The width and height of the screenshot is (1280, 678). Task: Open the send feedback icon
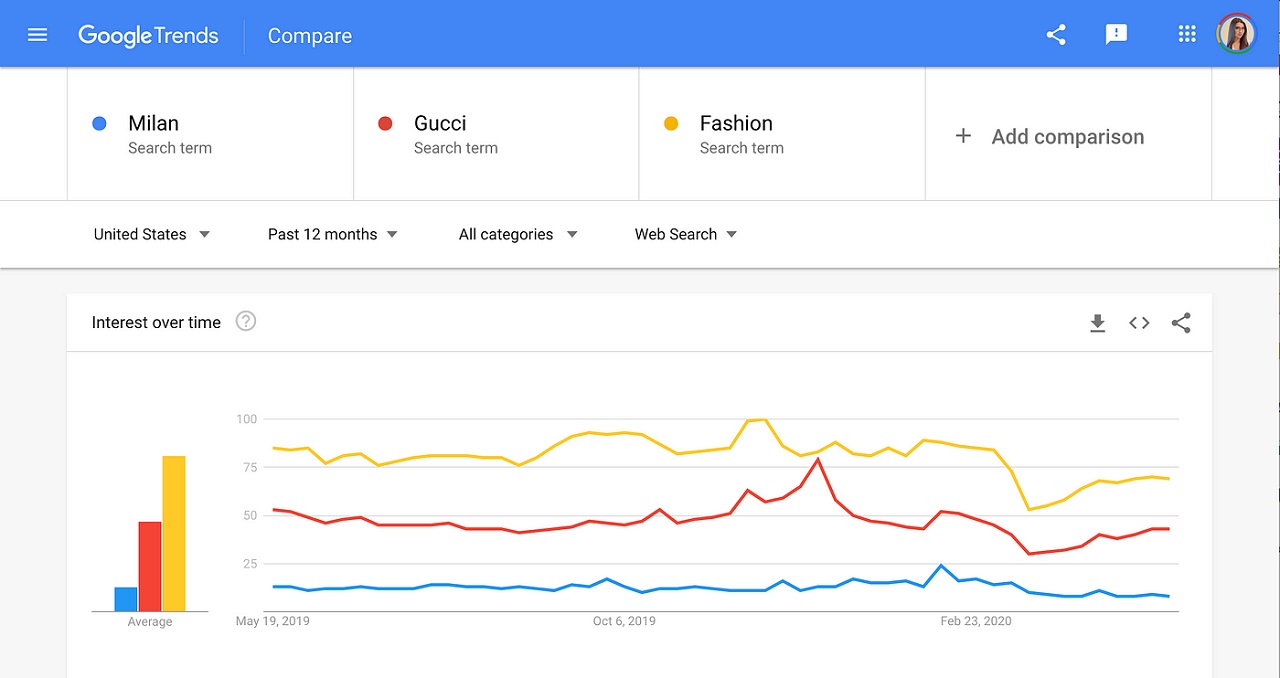[1116, 35]
